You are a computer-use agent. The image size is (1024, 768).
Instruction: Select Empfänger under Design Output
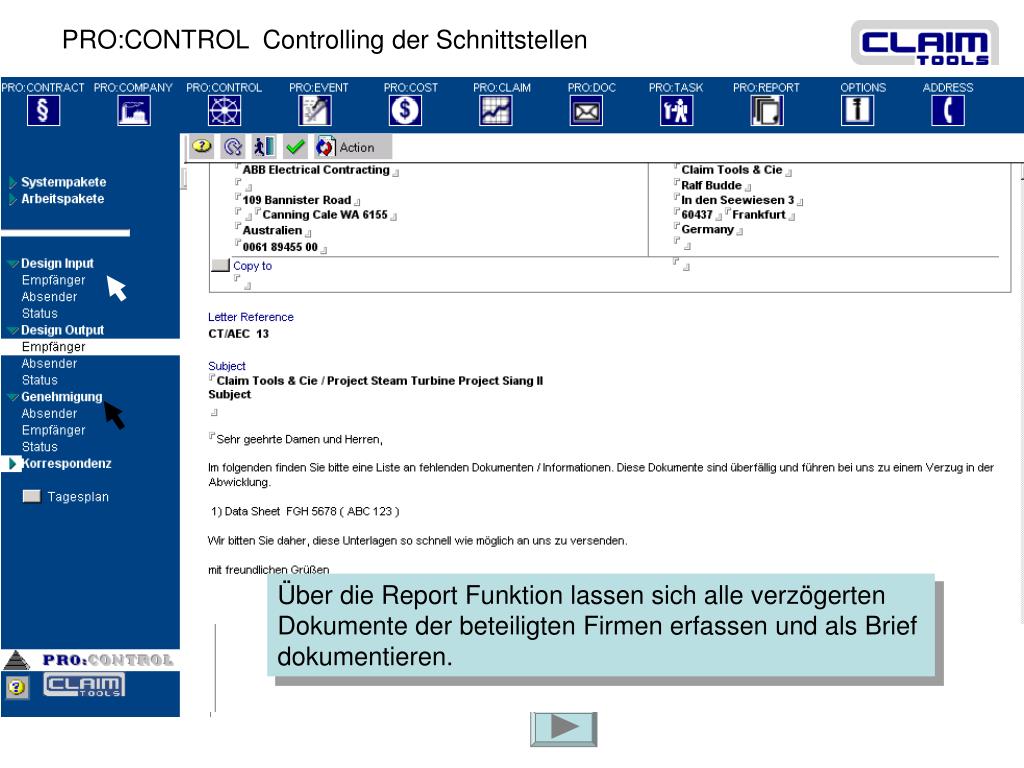54,347
